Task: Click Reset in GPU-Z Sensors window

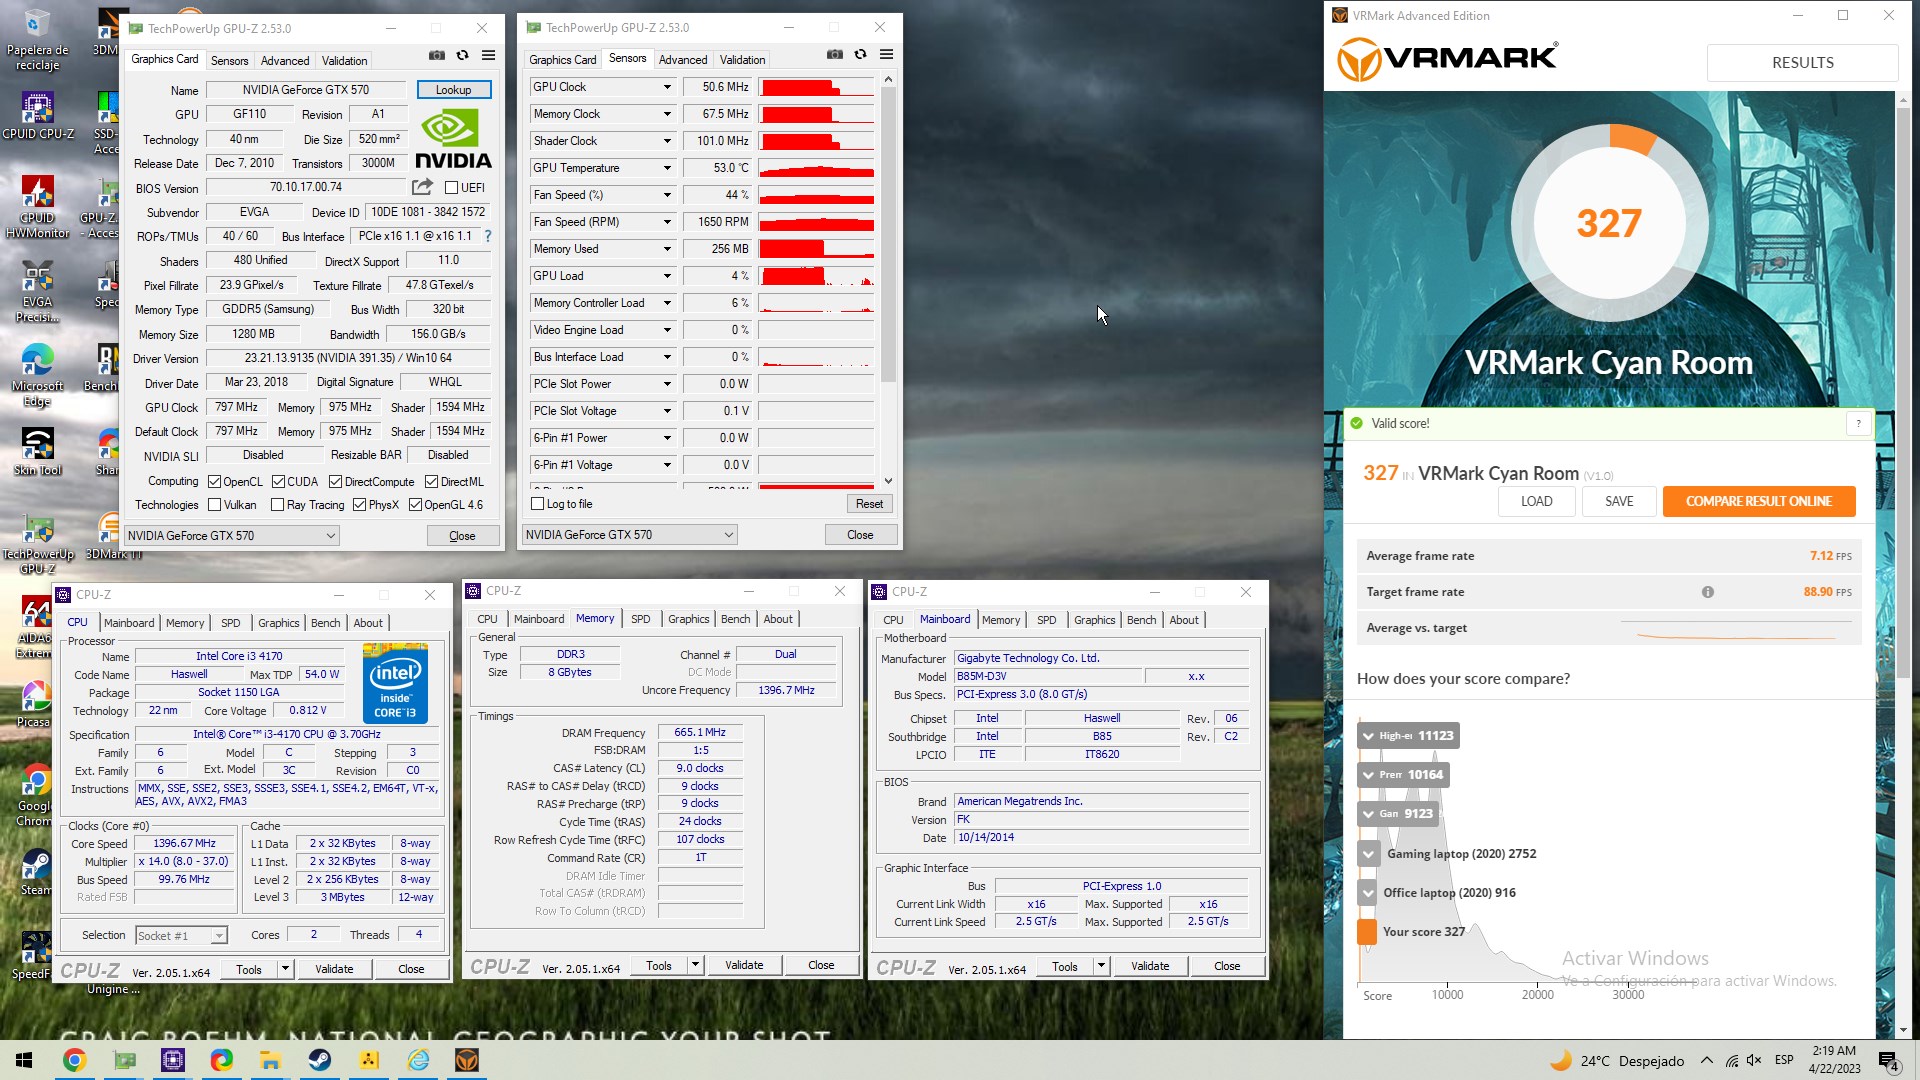Action: (869, 504)
